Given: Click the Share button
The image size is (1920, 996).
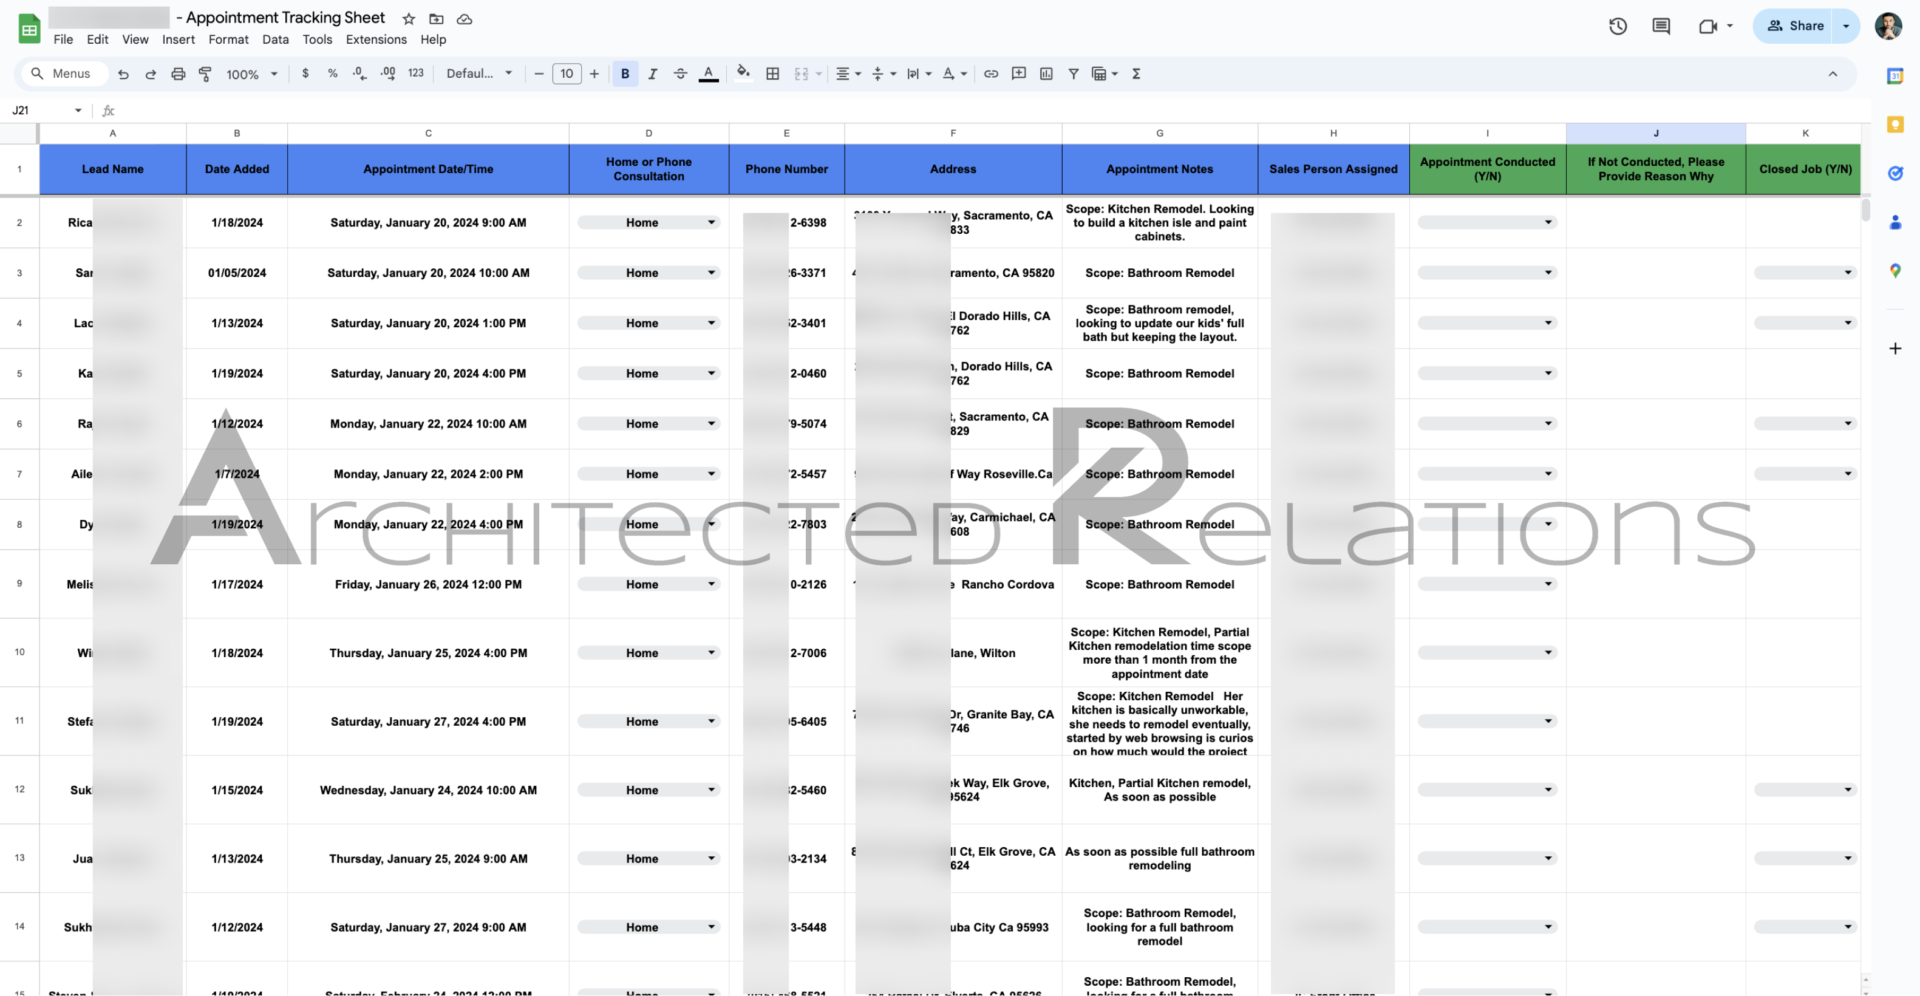Looking at the screenshot, I should pyautogui.click(x=1795, y=26).
